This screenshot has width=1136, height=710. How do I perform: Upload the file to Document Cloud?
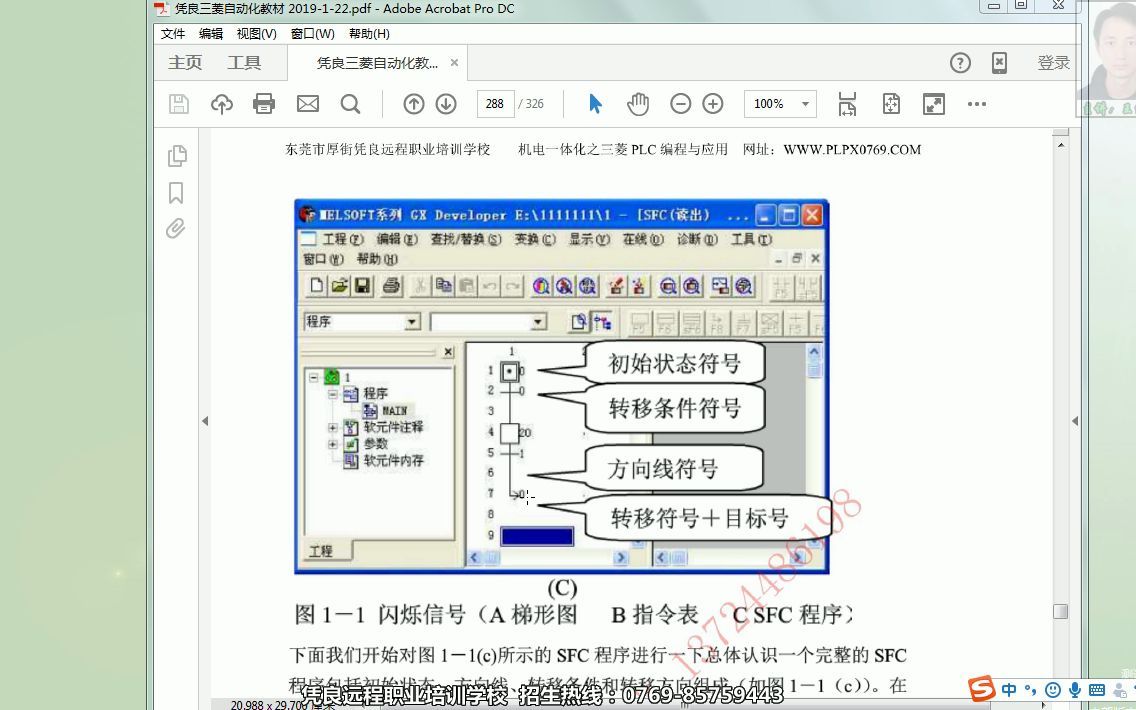(x=221, y=103)
